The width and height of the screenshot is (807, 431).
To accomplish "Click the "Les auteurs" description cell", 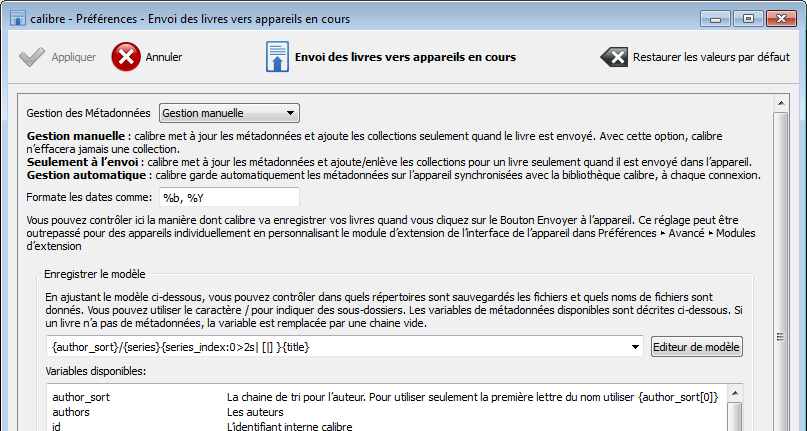I will (x=255, y=412).
